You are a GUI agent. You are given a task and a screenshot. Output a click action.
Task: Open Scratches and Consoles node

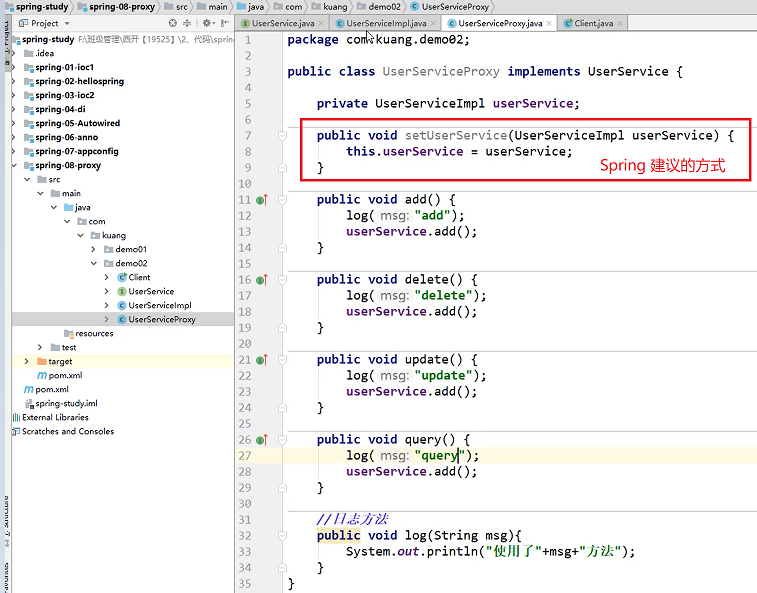(x=63, y=431)
